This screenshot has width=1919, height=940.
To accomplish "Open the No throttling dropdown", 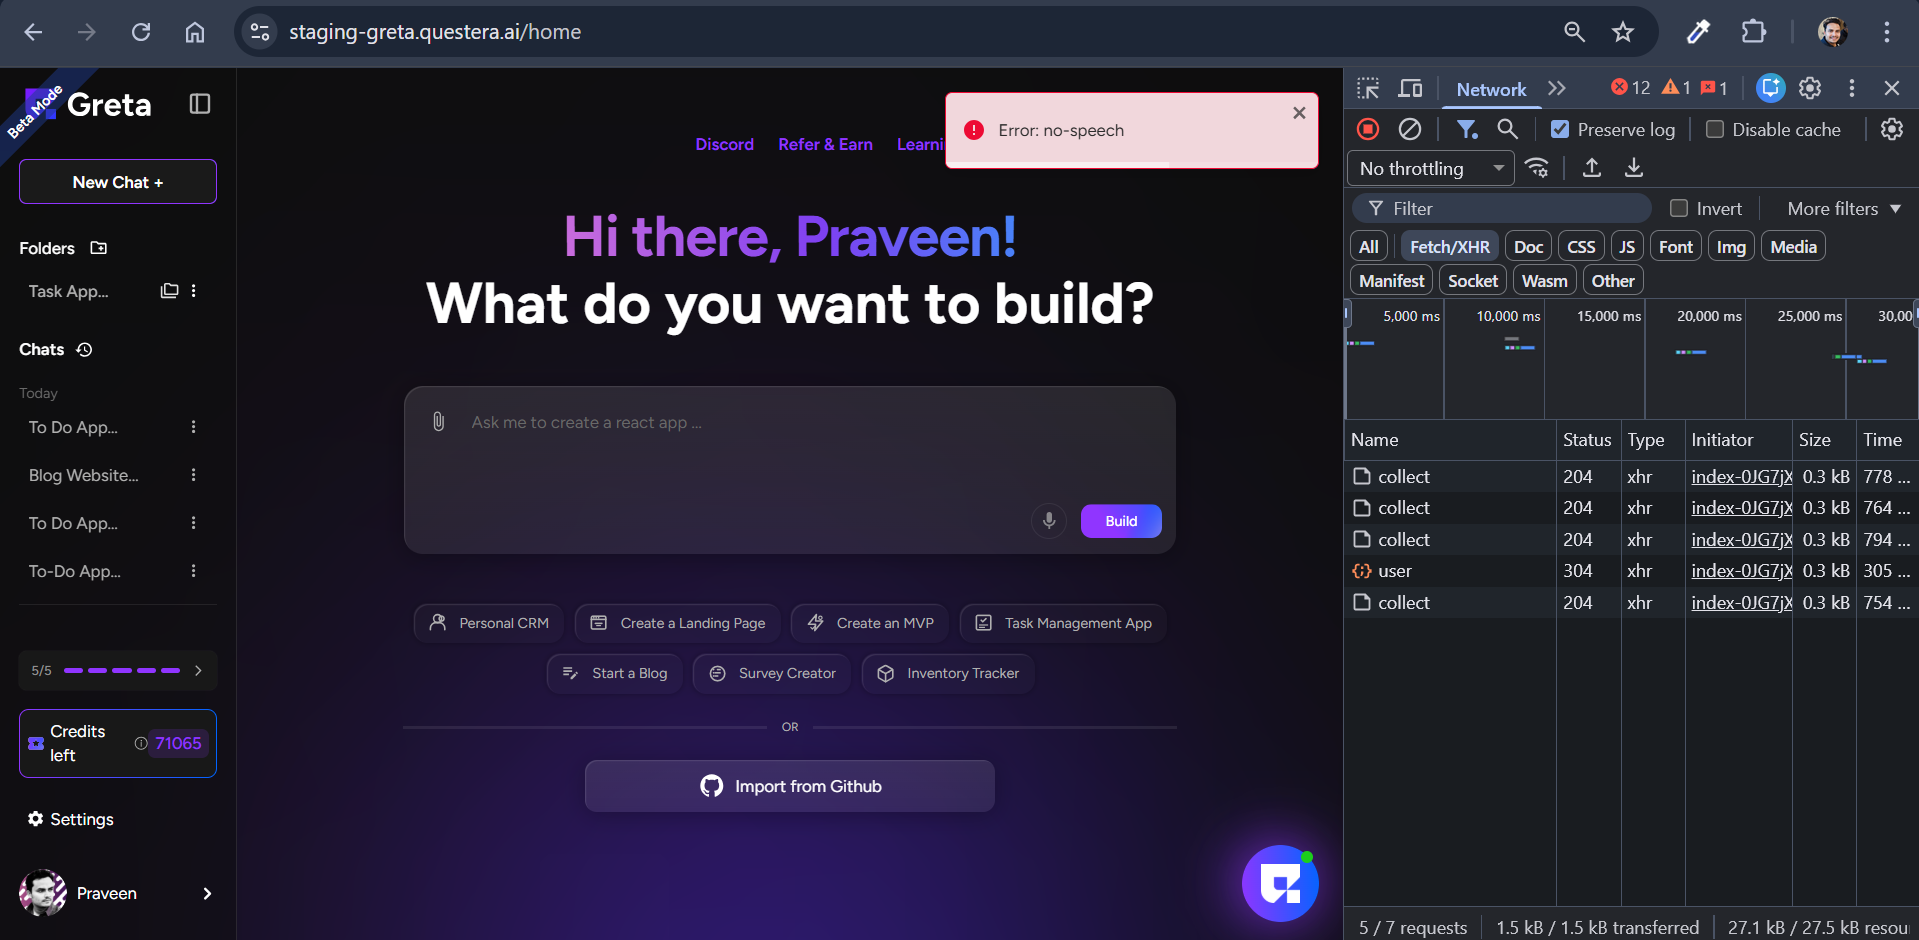I will click(x=1431, y=168).
